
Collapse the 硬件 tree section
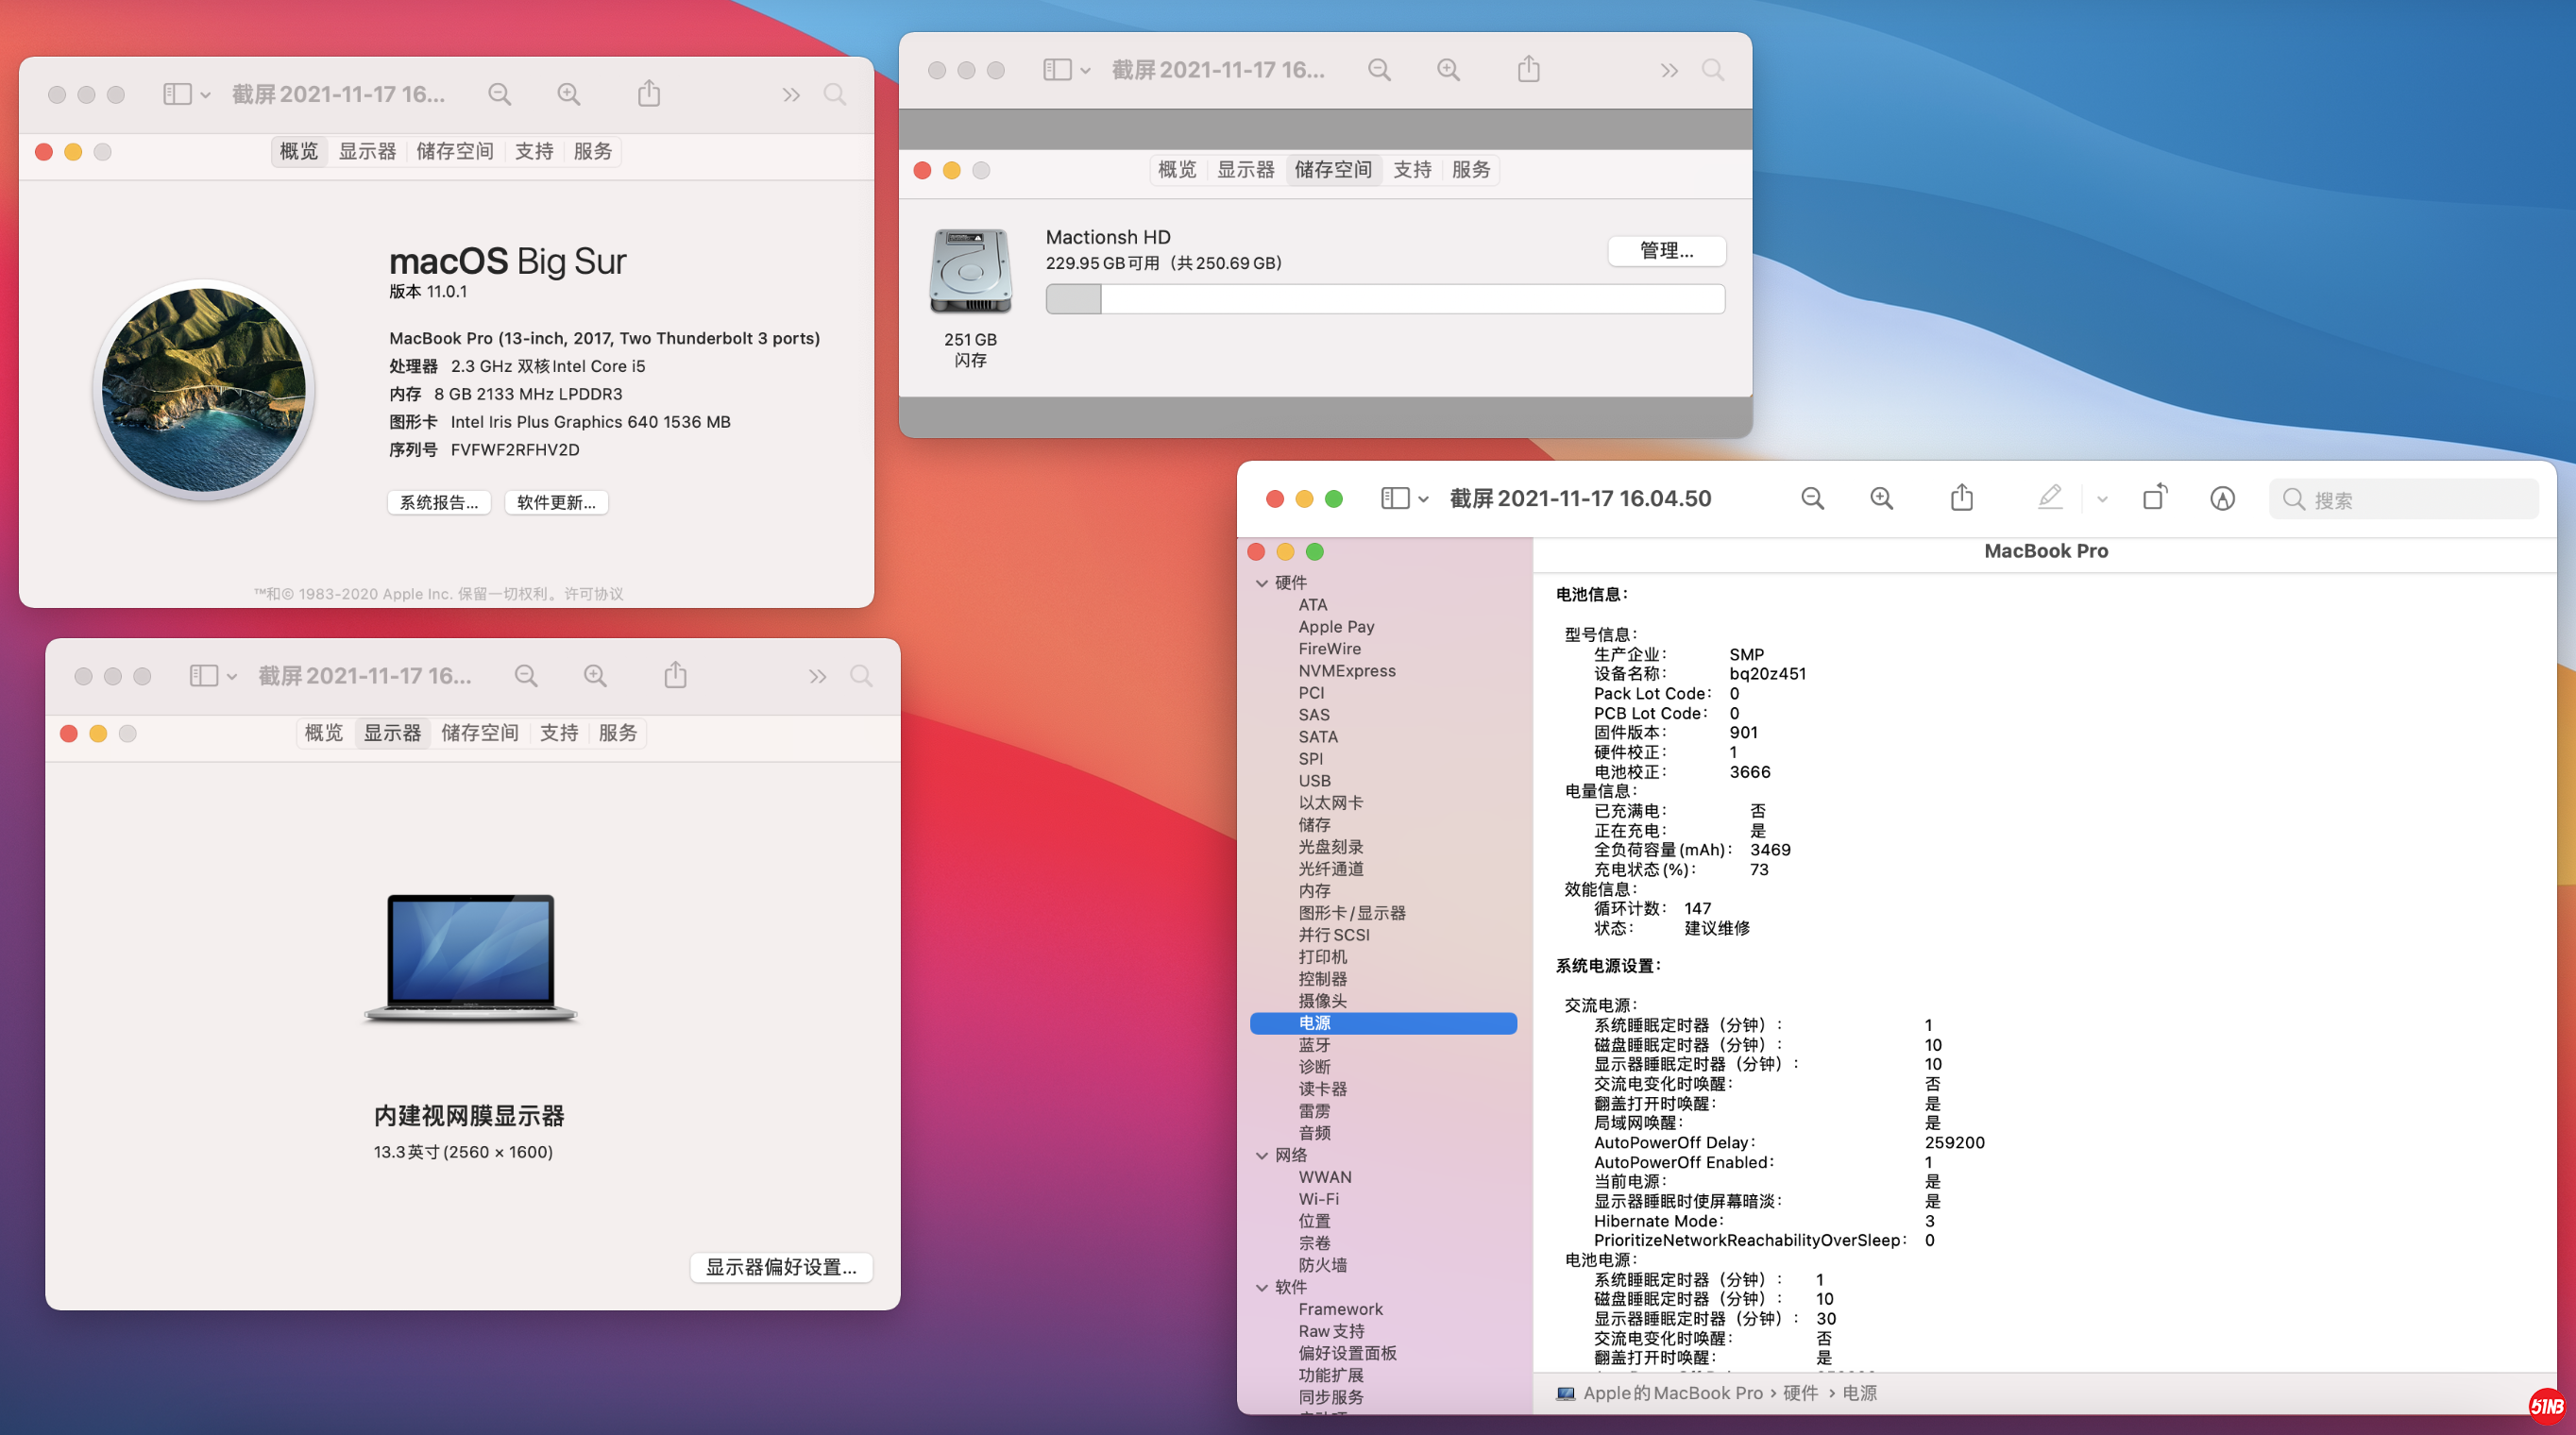click(1262, 583)
